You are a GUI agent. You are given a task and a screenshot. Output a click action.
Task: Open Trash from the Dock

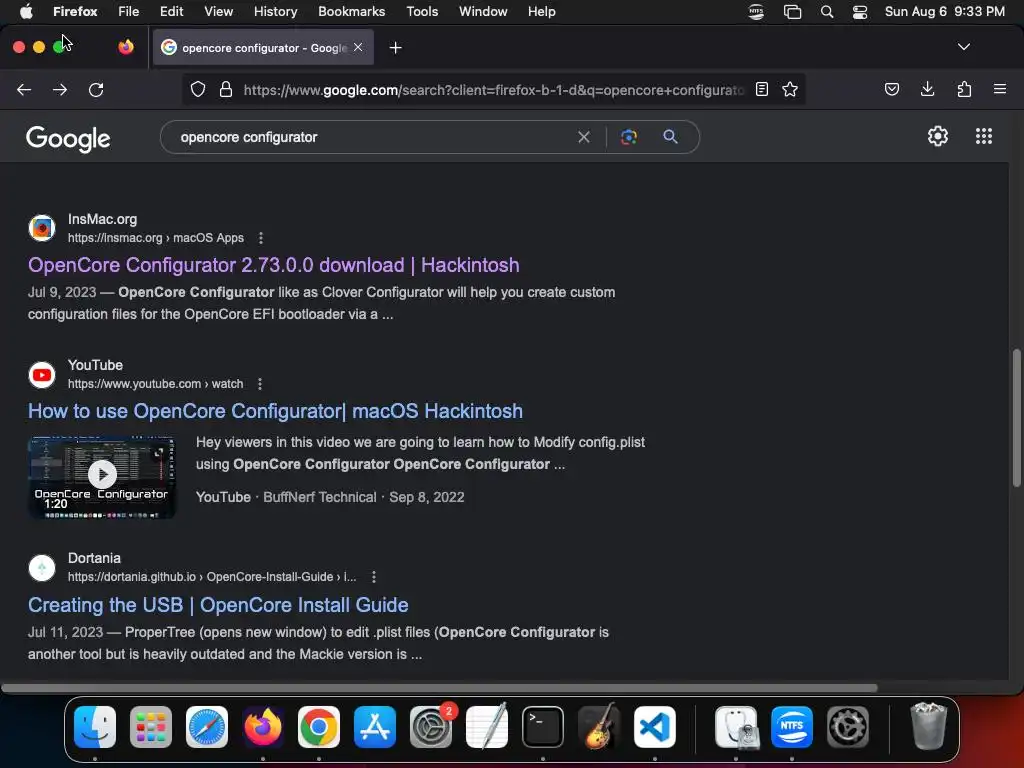tap(928, 726)
